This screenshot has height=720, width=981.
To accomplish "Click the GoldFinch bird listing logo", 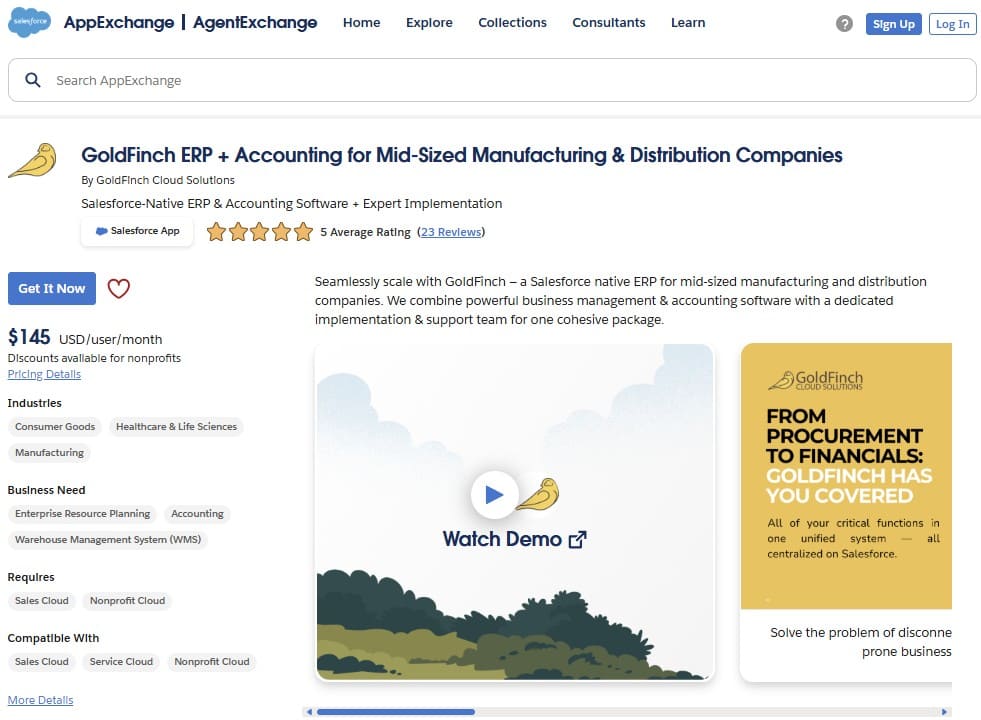I will (33, 160).
